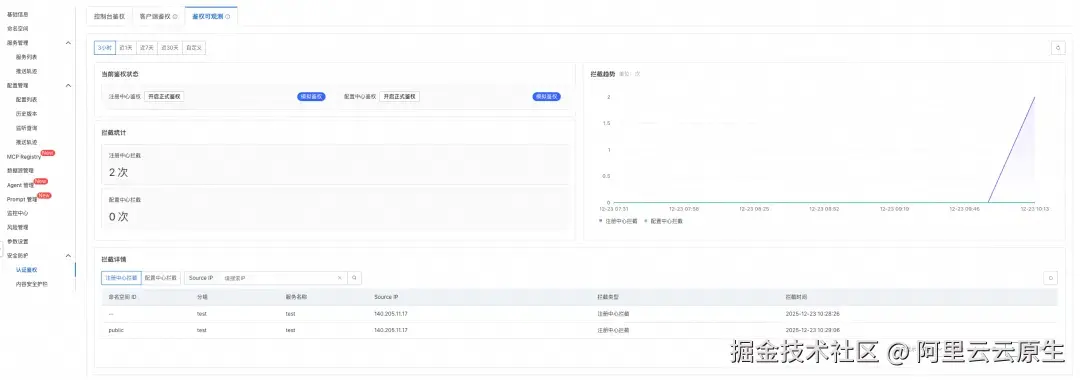Click 模拟鉴权 badge beside 配置中心鉴权
Screen dimensions: 1080x380
546,96
